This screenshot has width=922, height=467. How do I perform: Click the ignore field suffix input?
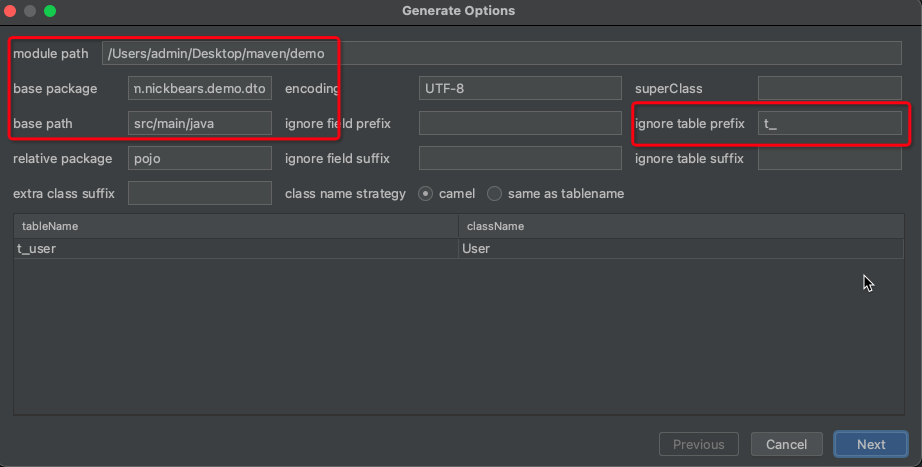pos(520,158)
